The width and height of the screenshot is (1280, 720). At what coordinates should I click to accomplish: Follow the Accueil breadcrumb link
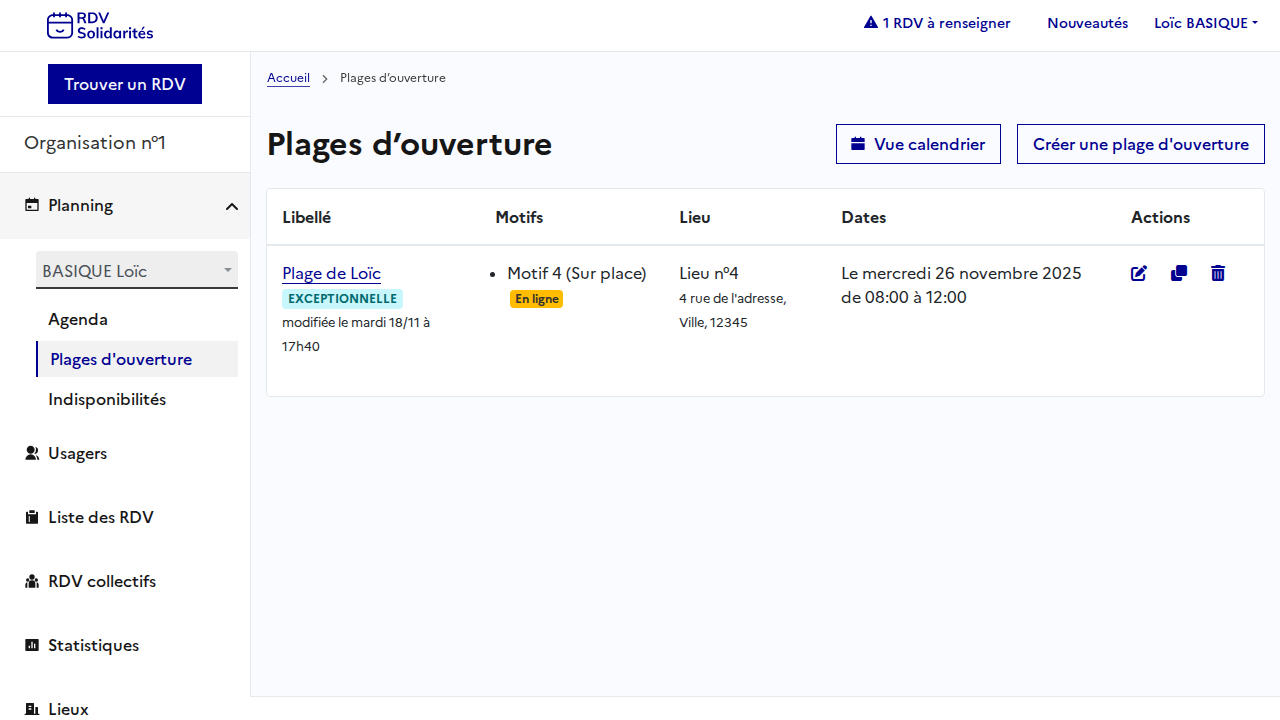pyautogui.click(x=288, y=78)
